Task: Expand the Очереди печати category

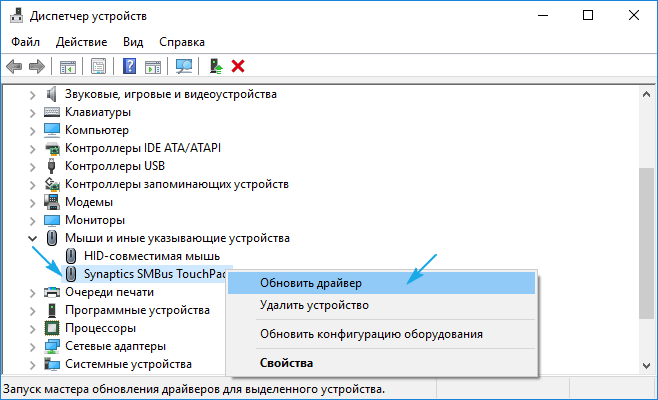Action: pos(32,293)
